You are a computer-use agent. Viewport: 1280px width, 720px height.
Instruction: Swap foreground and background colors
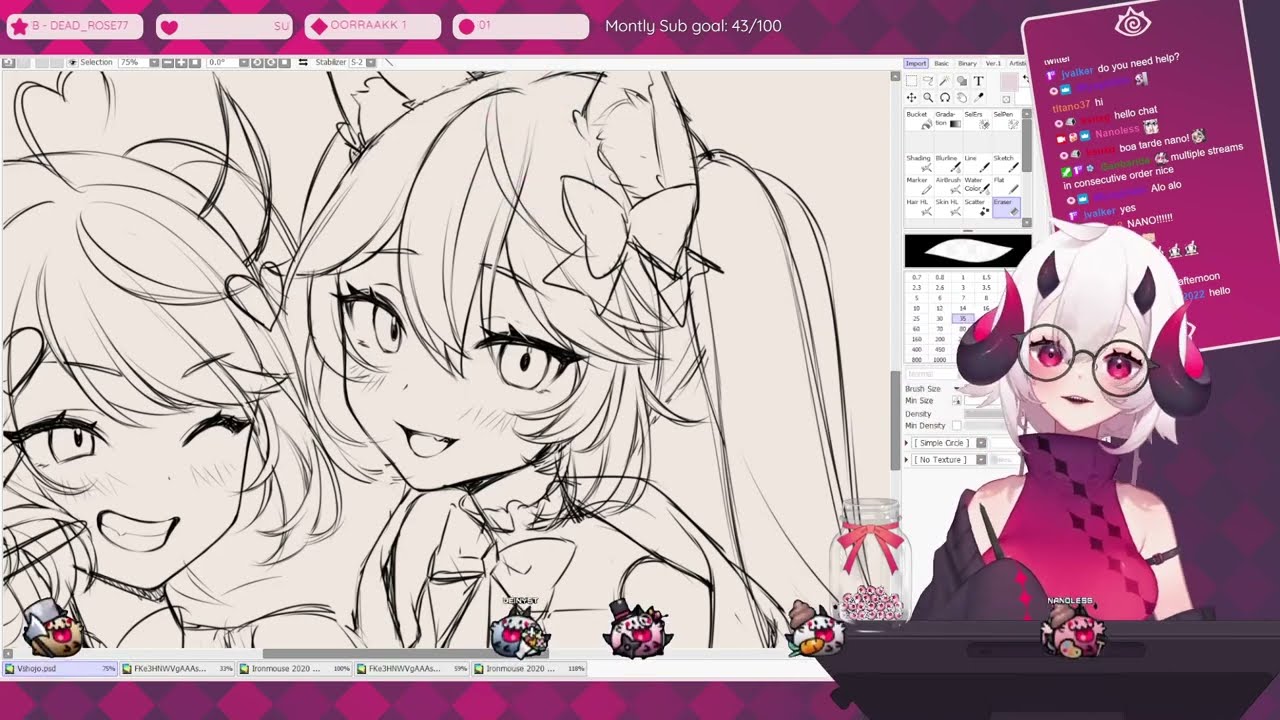coord(1026,79)
